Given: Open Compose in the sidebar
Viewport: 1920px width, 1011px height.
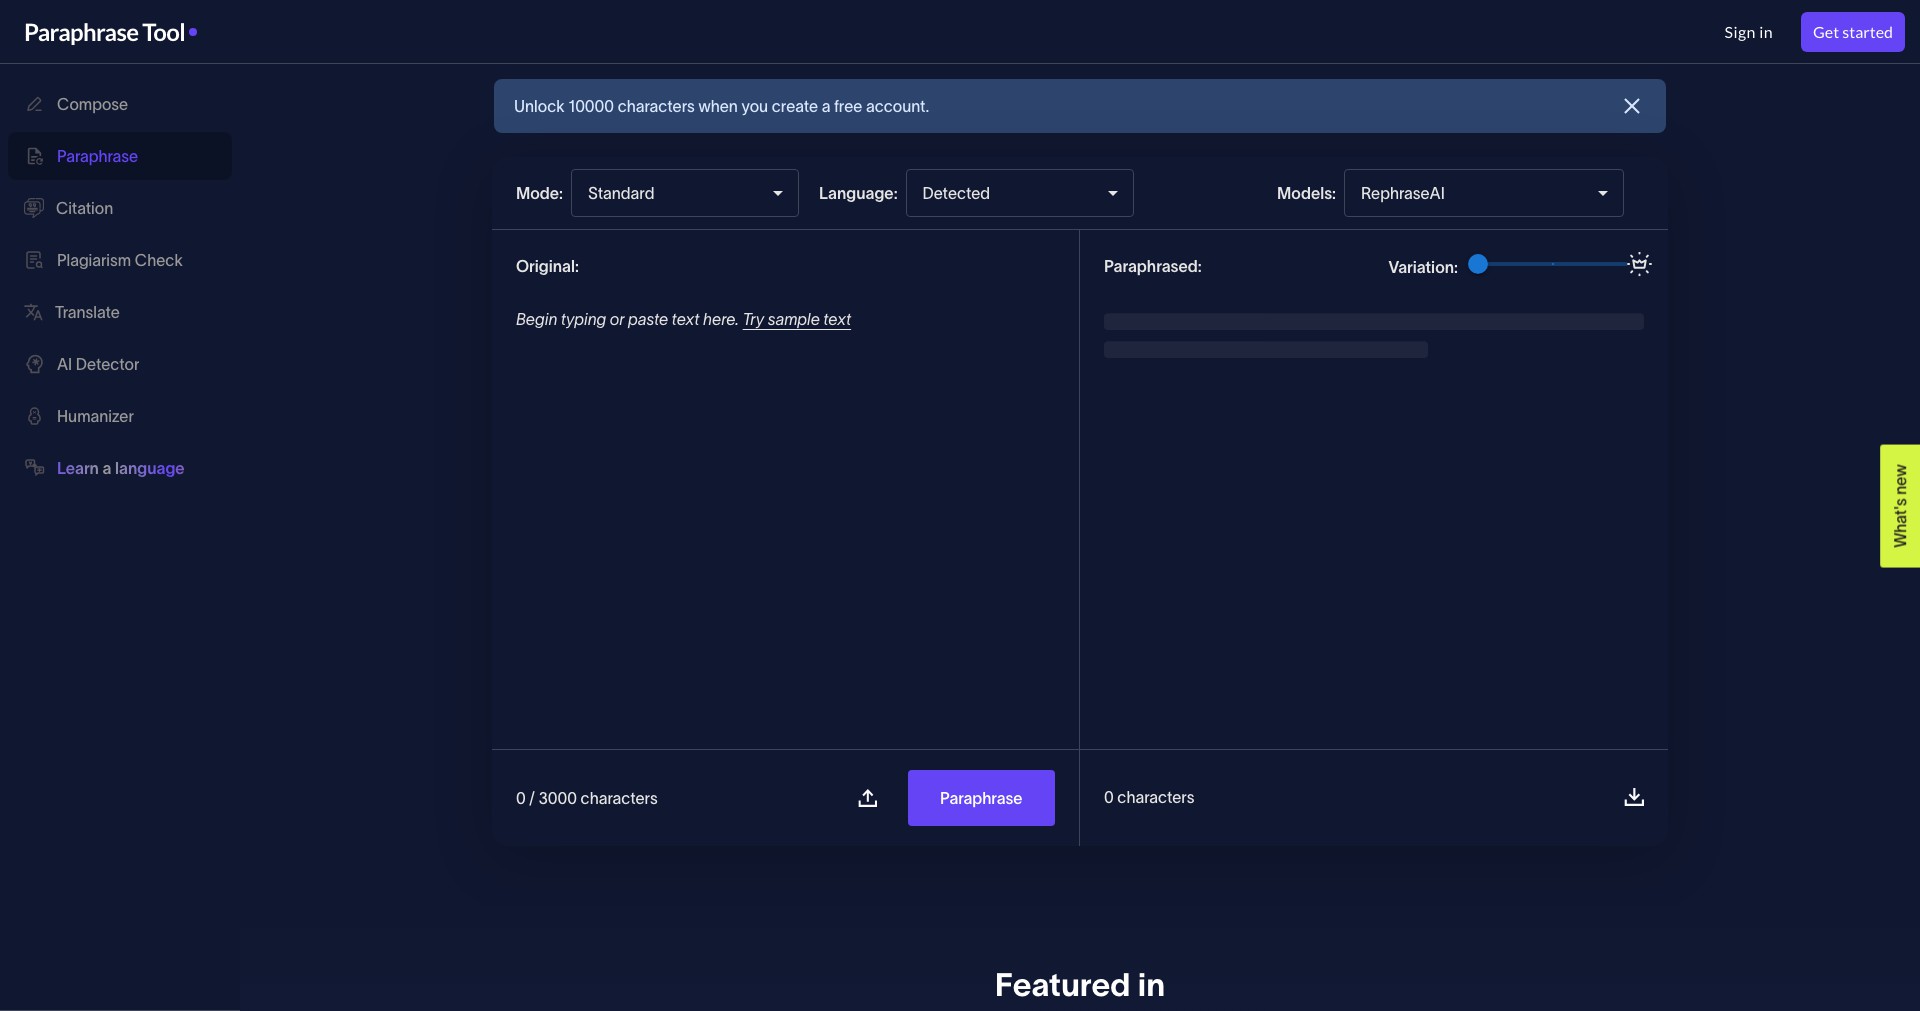Looking at the screenshot, I should coord(120,104).
